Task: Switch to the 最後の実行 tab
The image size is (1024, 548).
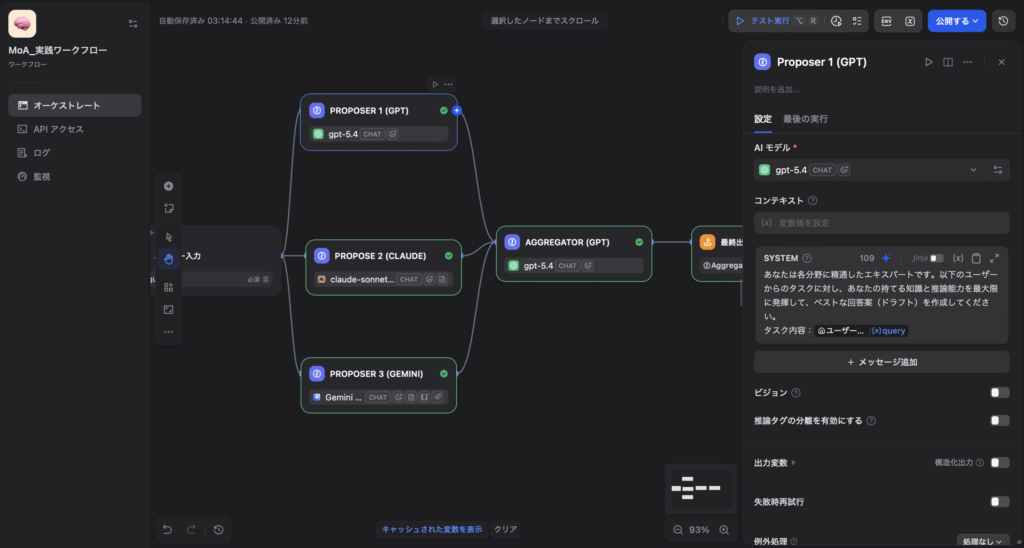Action: coord(805,119)
